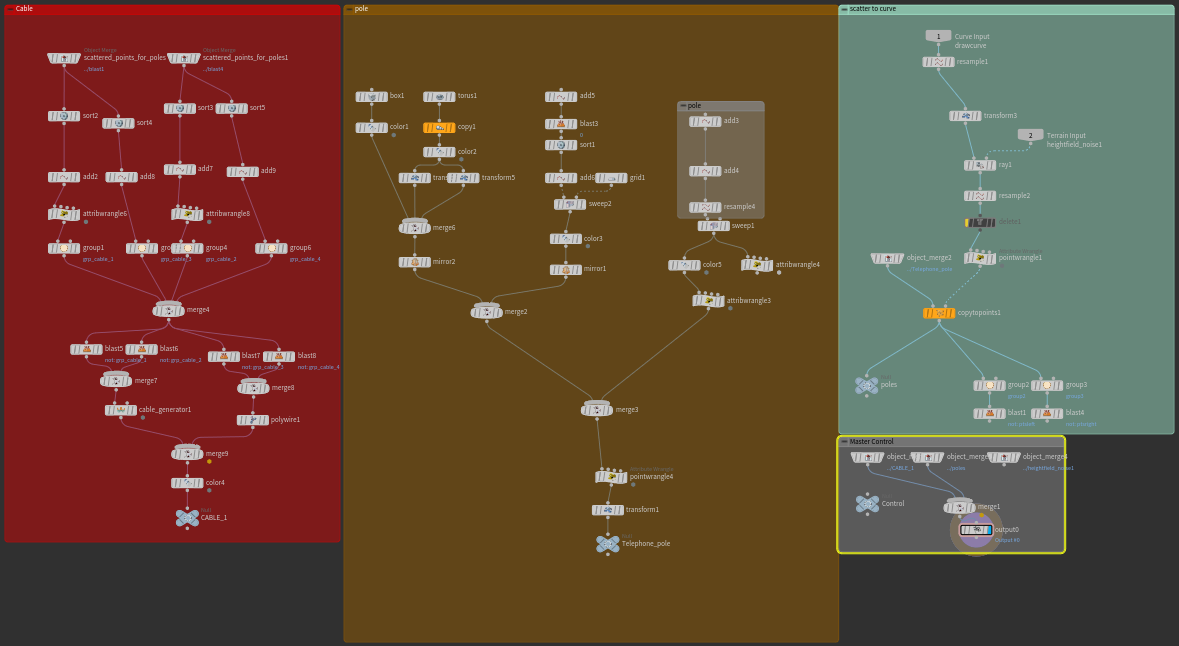Select the attribwrangle6 node
Viewport: 1179px width, 646px height.
click(x=64, y=214)
